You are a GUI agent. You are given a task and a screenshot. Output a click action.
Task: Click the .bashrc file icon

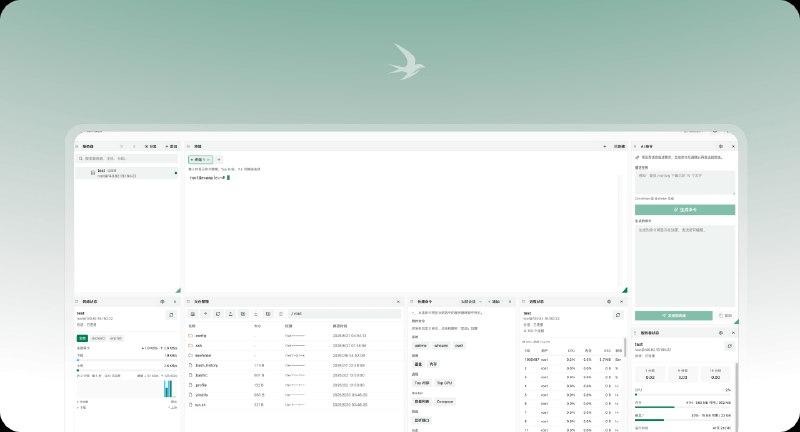(190, 375)
